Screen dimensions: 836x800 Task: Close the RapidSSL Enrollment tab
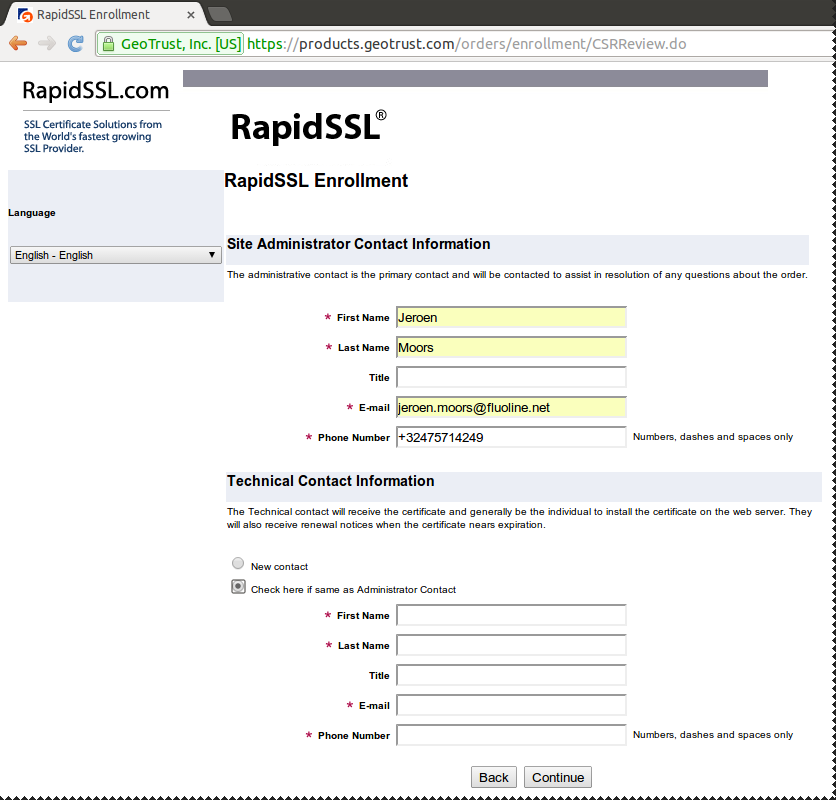[190, 15]
